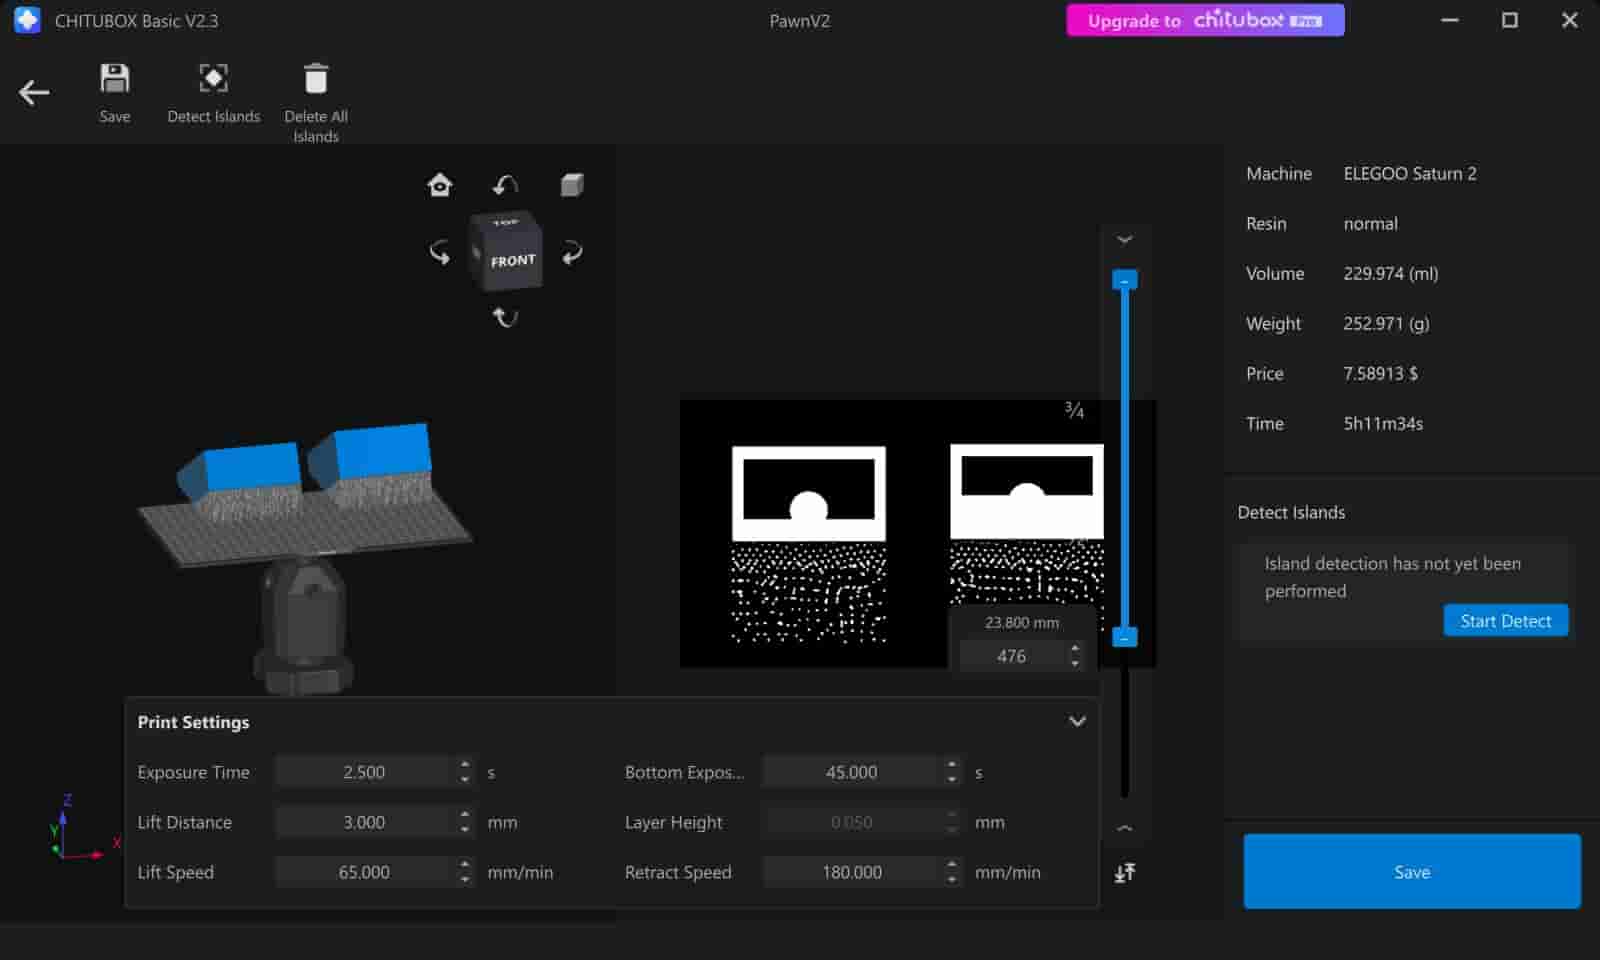
Task: Grab the lower layer slider handle
Action: coord(1125,637)
